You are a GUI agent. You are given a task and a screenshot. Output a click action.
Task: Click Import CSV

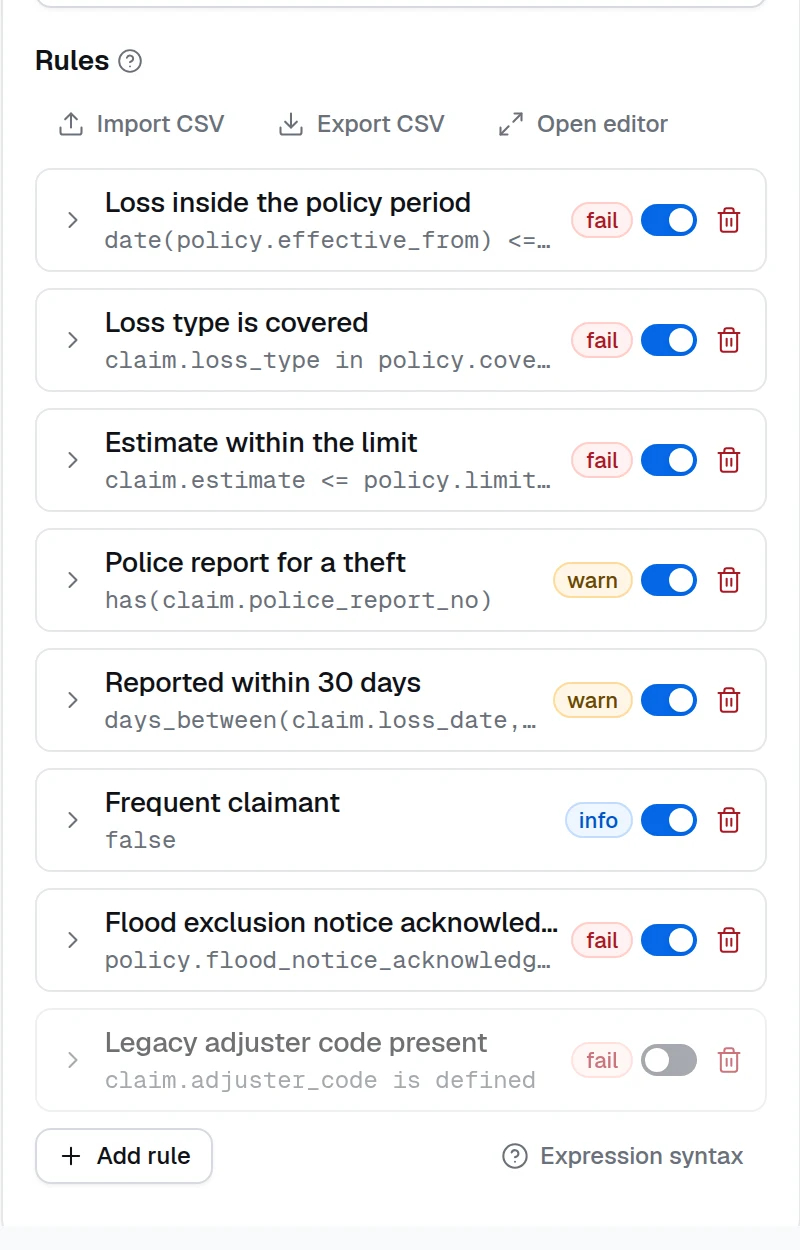[x=141, y=124]
